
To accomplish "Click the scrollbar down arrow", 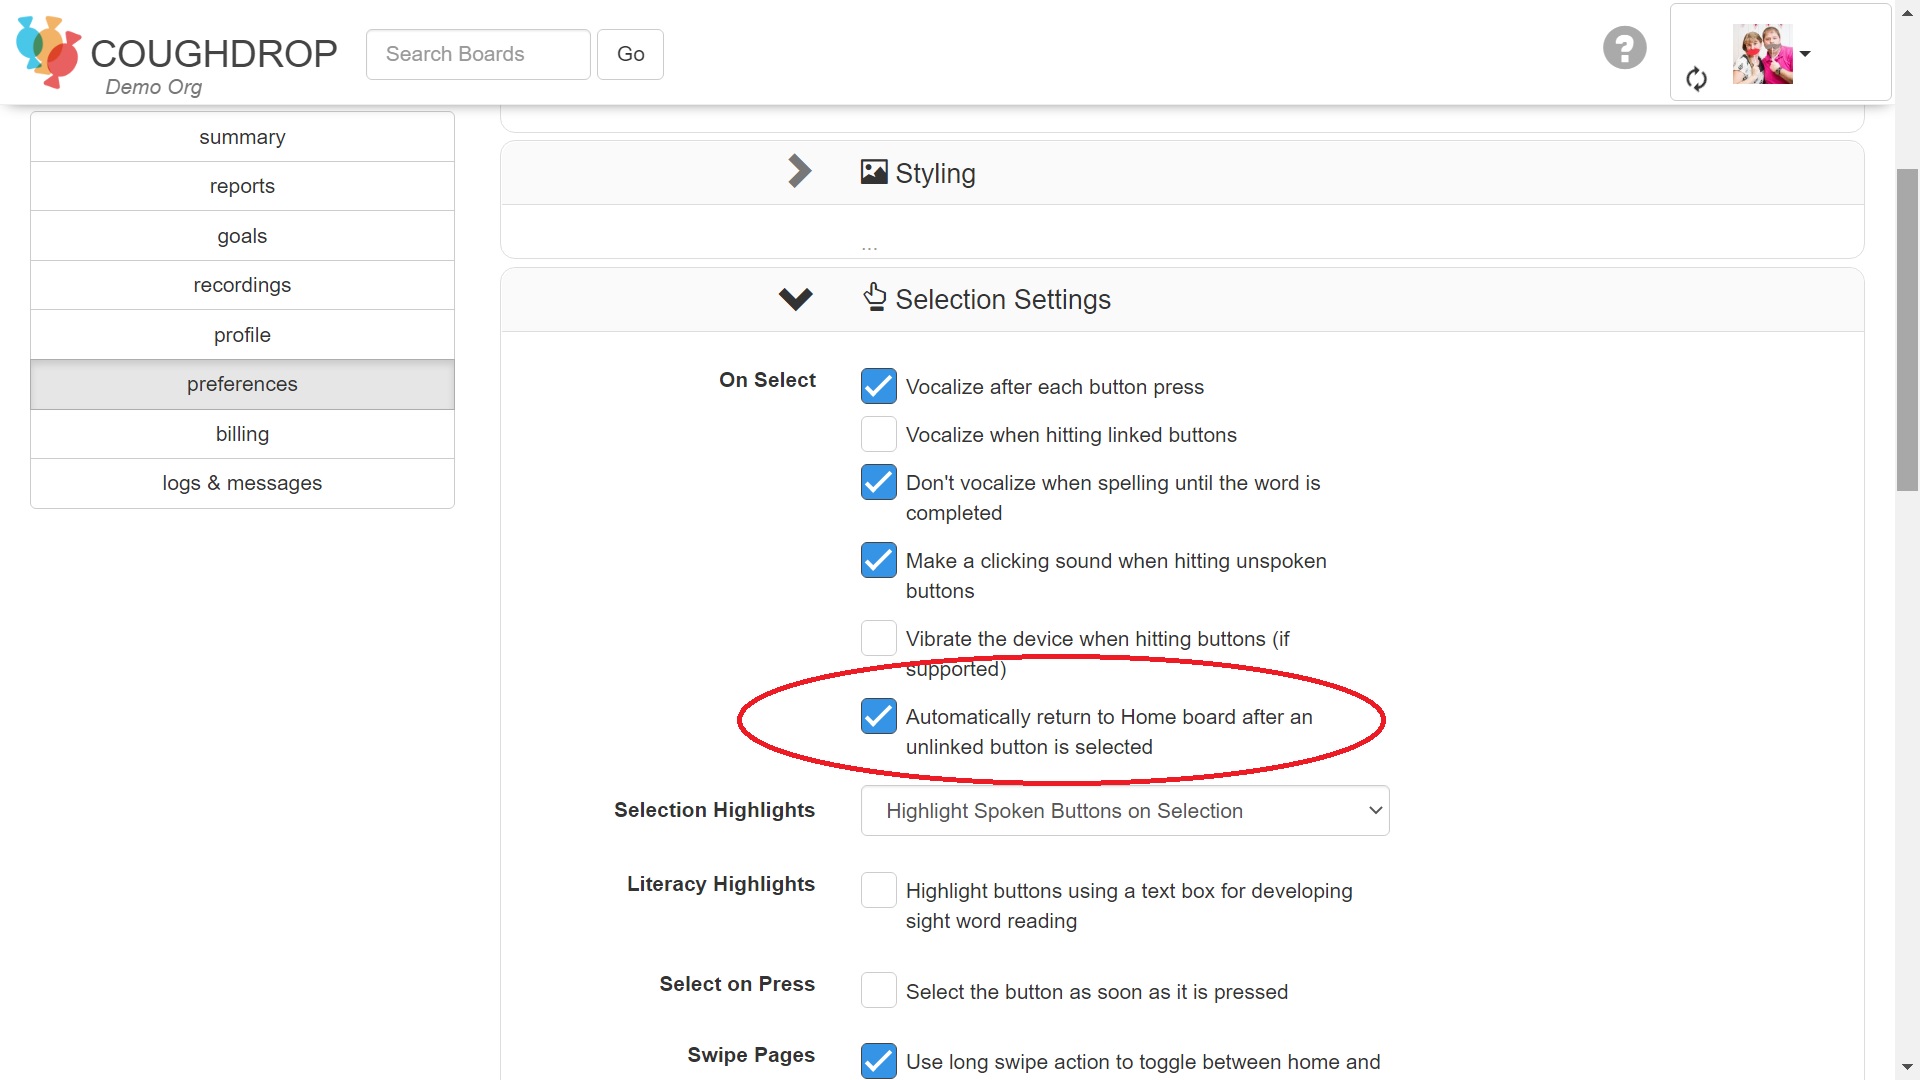I will click(1907, 1067).
